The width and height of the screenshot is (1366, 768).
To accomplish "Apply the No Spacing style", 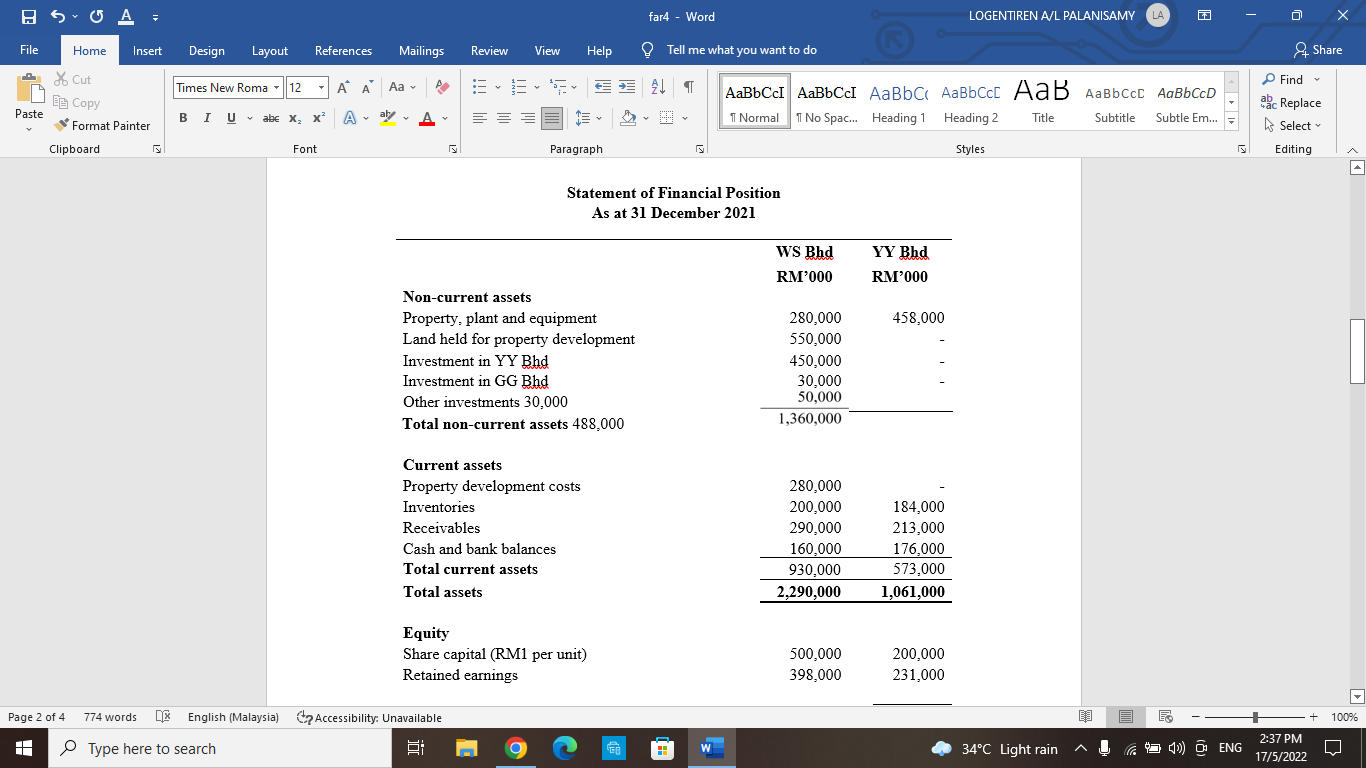I will click(825, 101).
